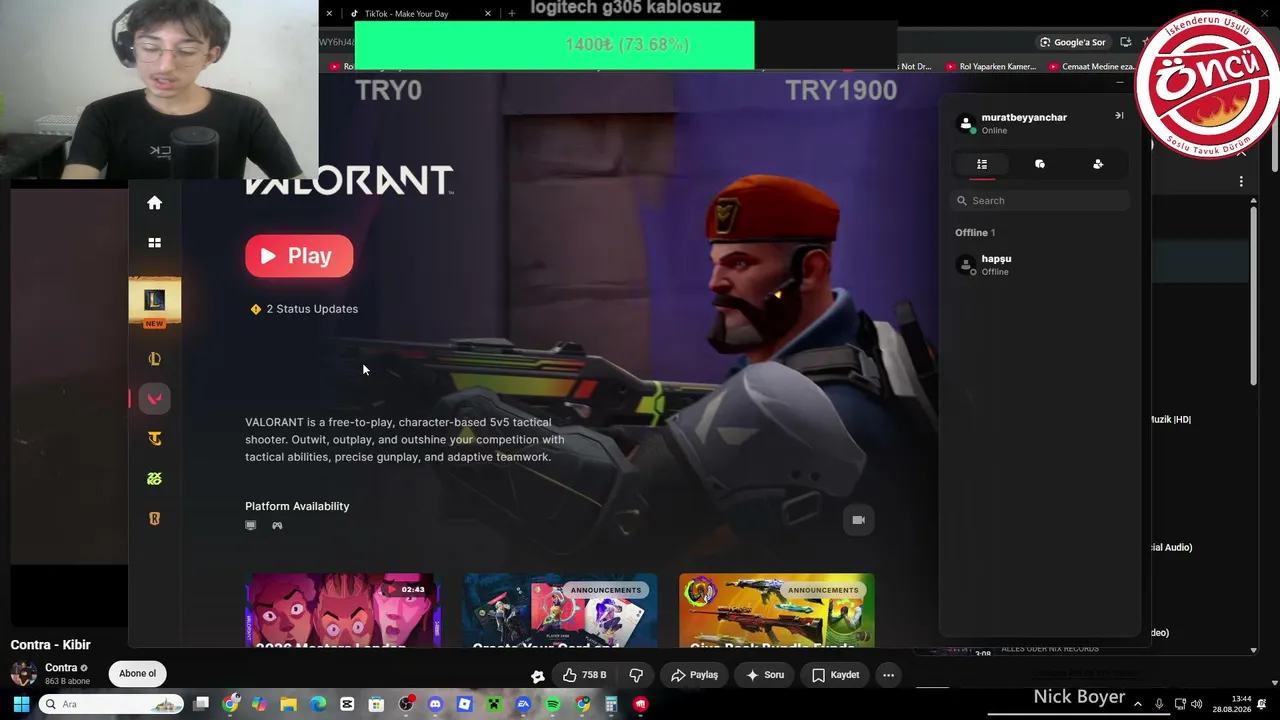Image resolution: width=1280 pixels, height=720 pixels.
Task: Select the green 2XKO icon in the sidebar
Action: (x=154, y=479)
